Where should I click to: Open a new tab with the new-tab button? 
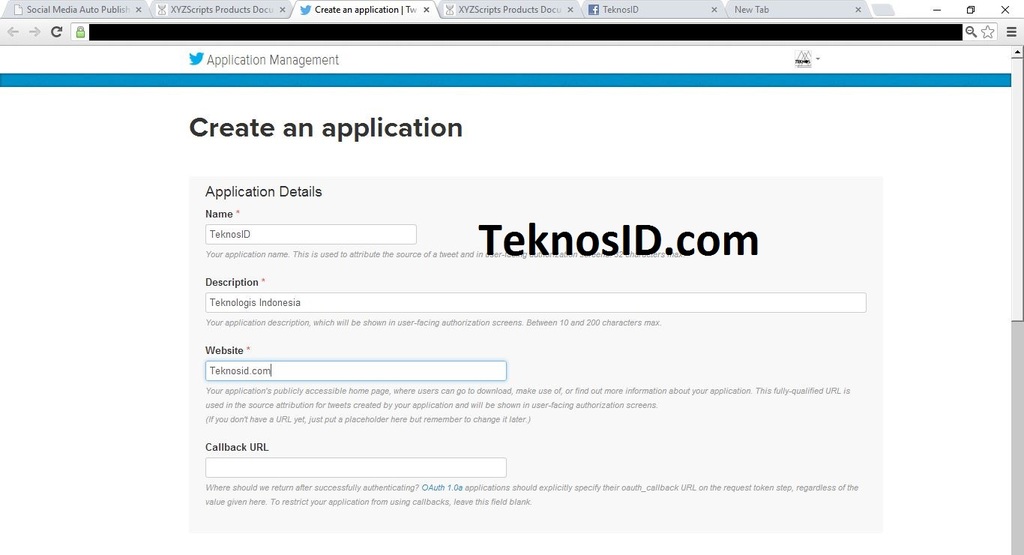[883, 10]
